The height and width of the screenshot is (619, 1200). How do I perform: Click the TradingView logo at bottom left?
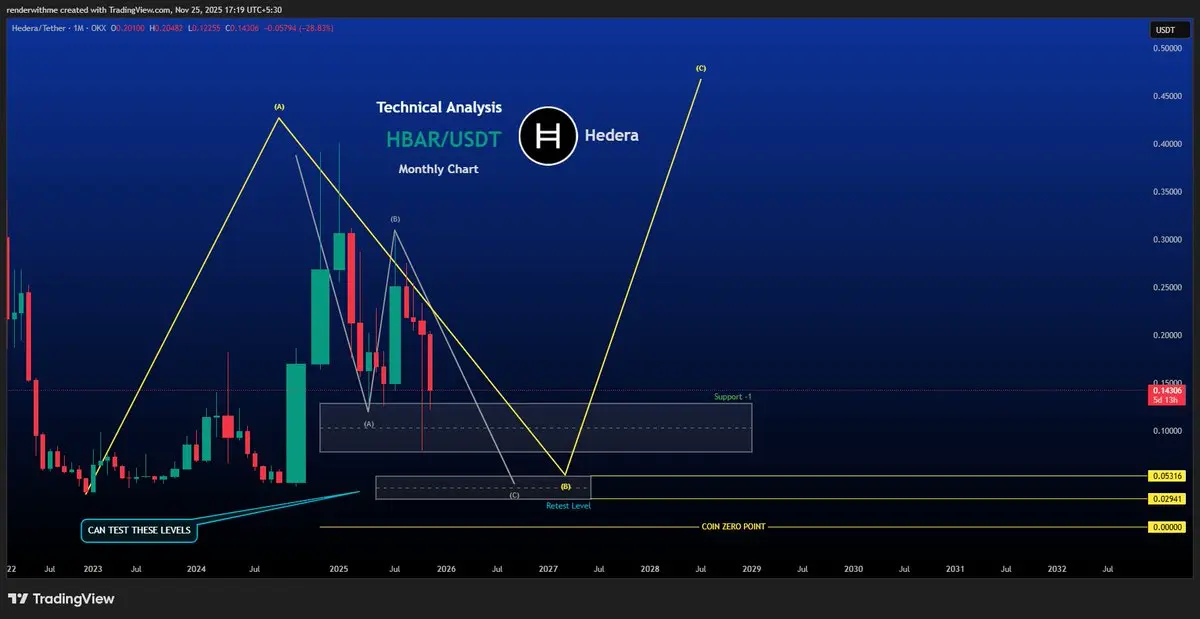pos(61,599)
